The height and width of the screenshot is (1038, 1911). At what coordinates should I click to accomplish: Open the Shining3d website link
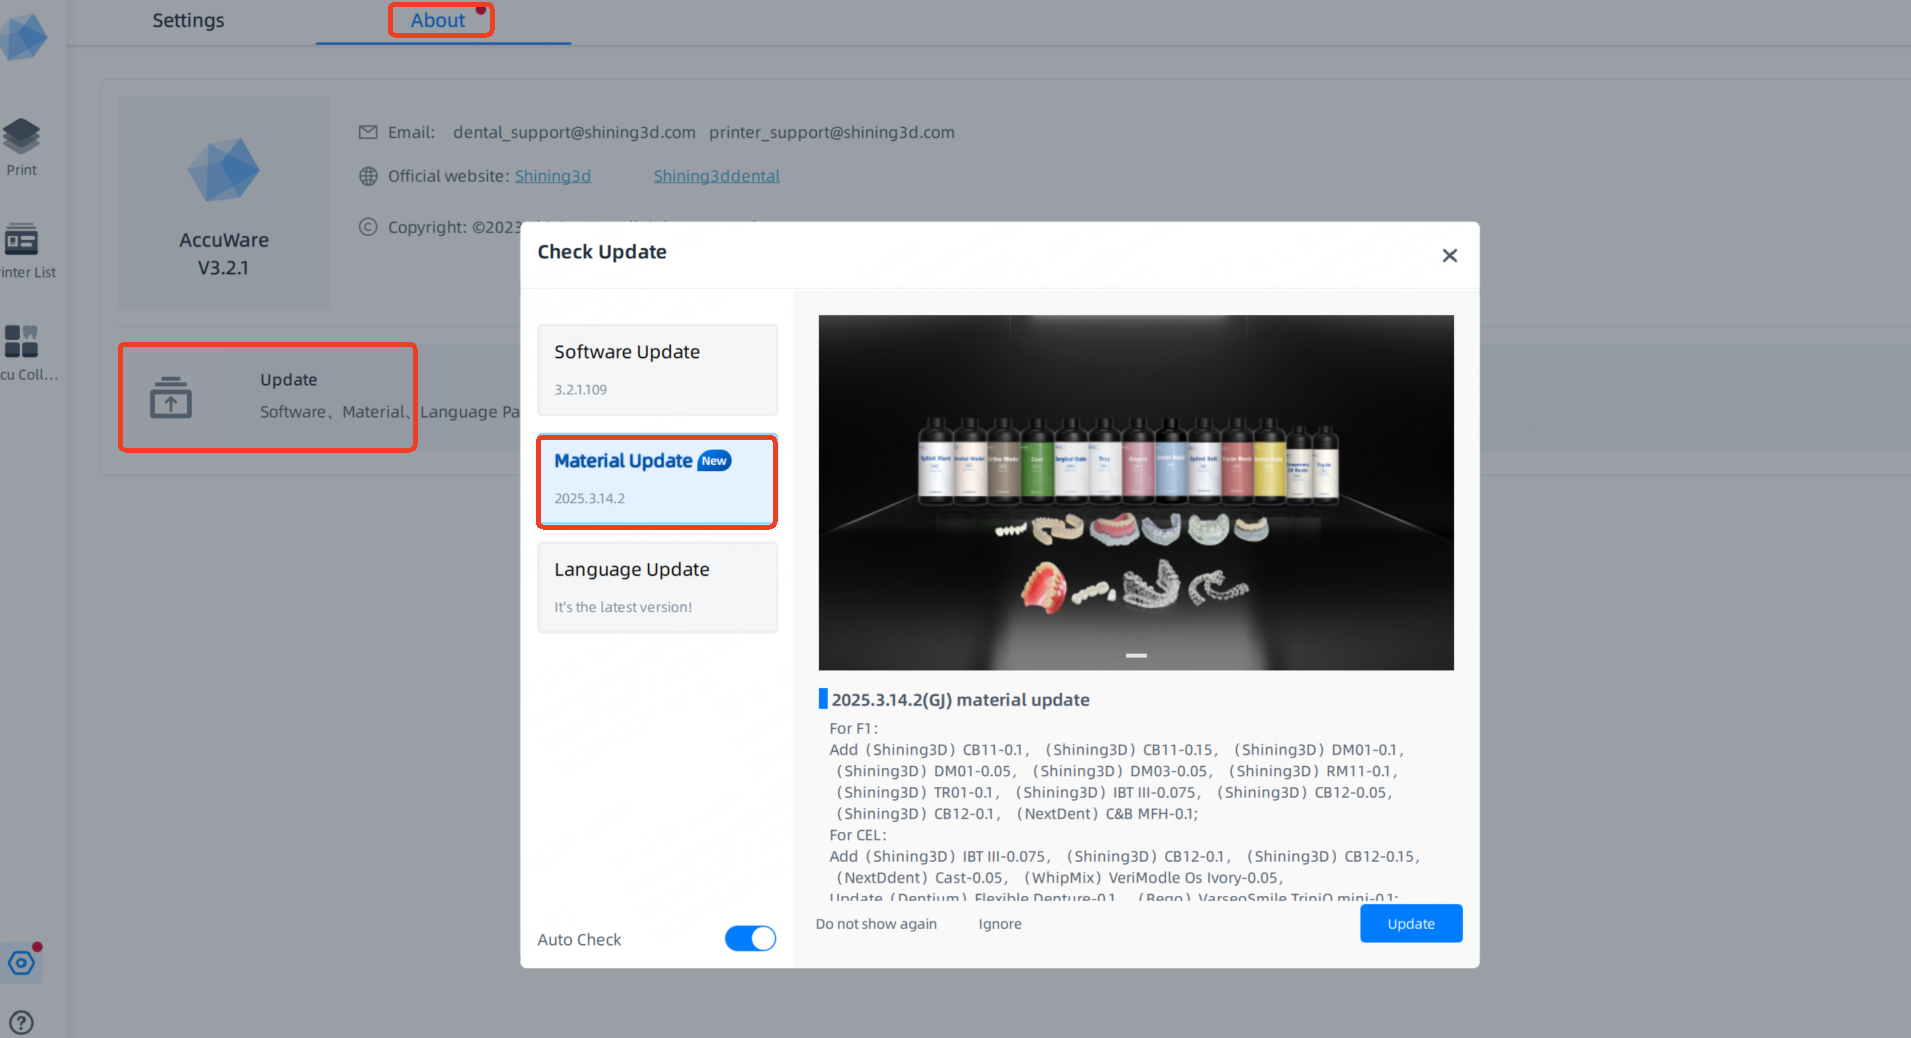click(553, 176)
